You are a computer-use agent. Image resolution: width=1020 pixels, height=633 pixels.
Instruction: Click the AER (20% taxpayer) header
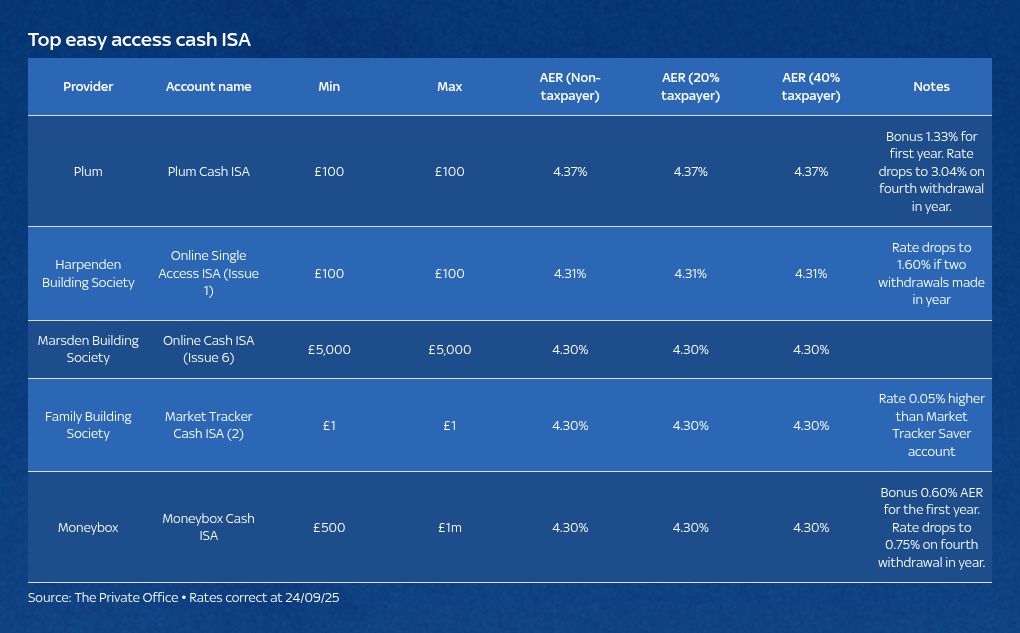(x=690, y=87)
